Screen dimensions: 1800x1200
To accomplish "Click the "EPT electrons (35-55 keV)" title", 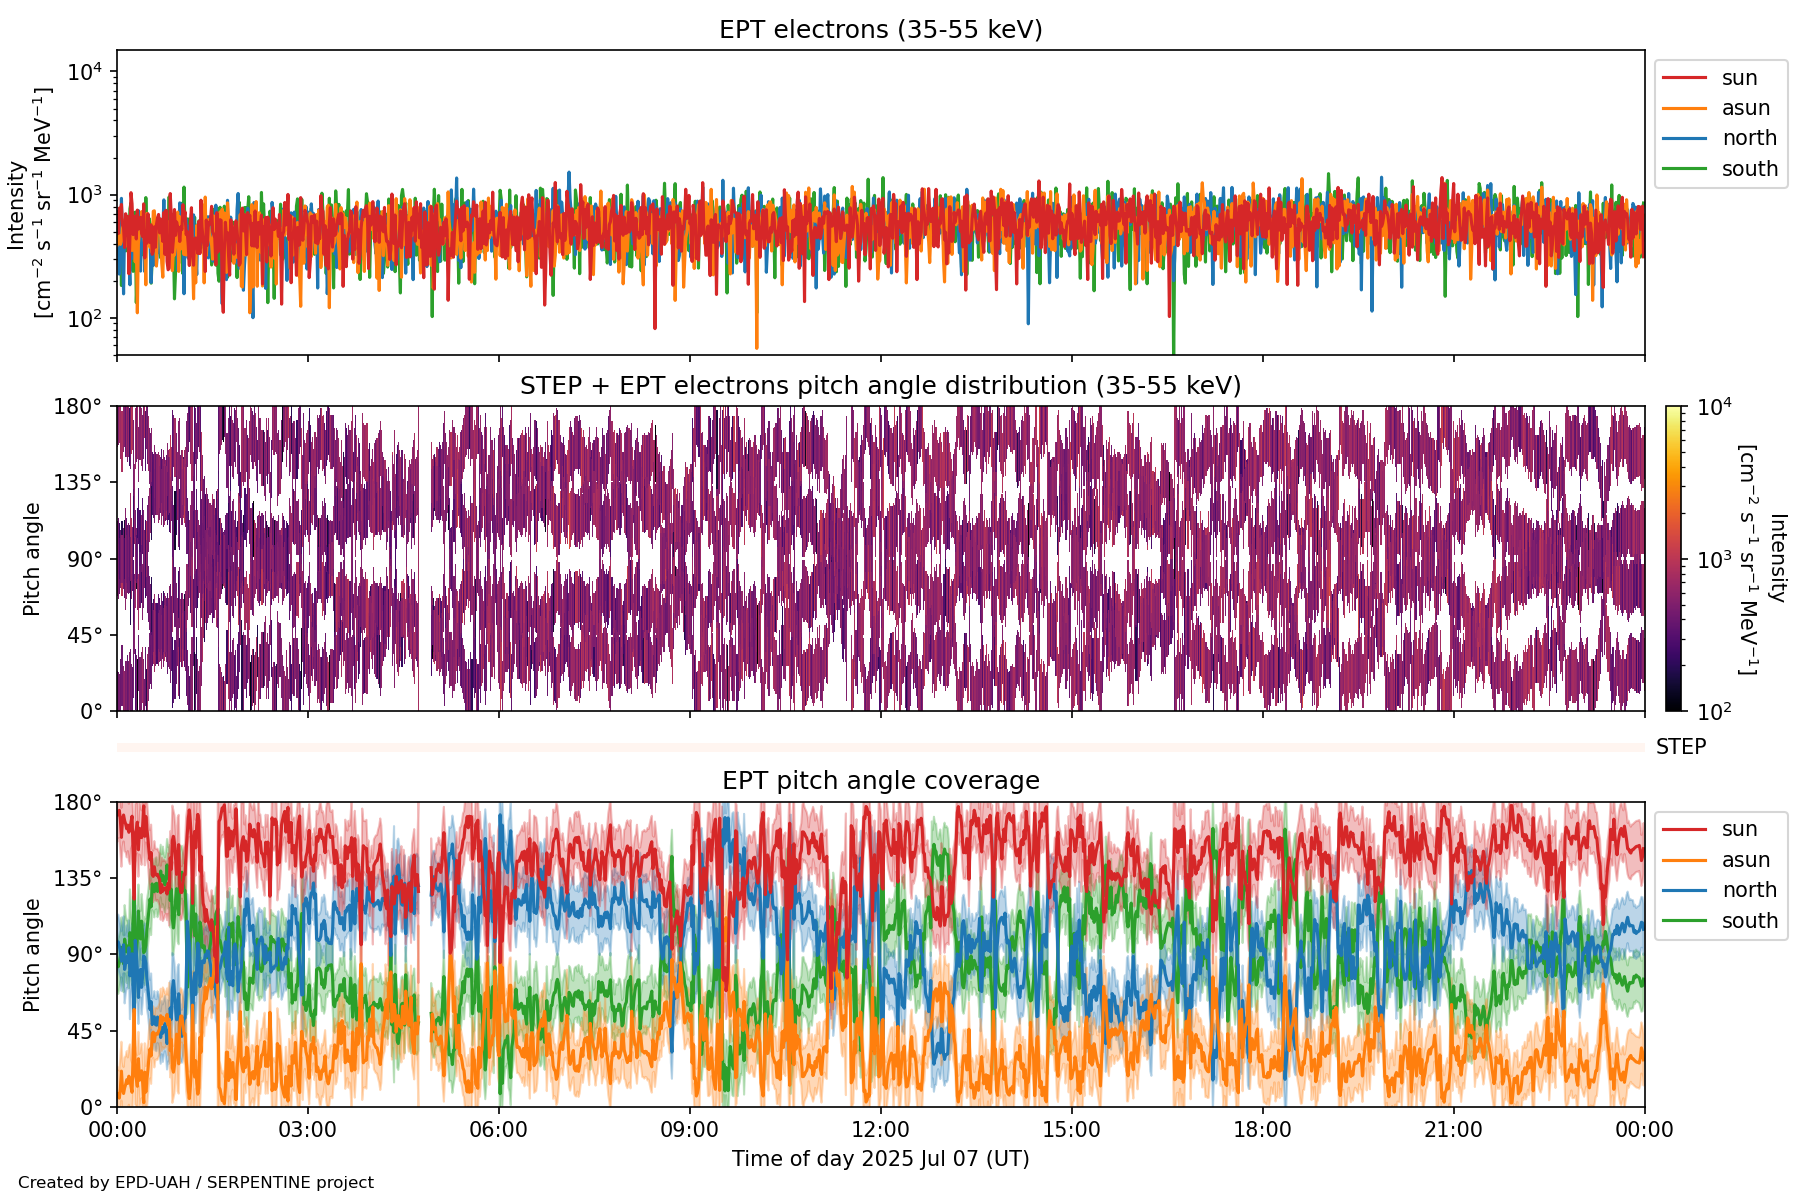I will point(880,30).
